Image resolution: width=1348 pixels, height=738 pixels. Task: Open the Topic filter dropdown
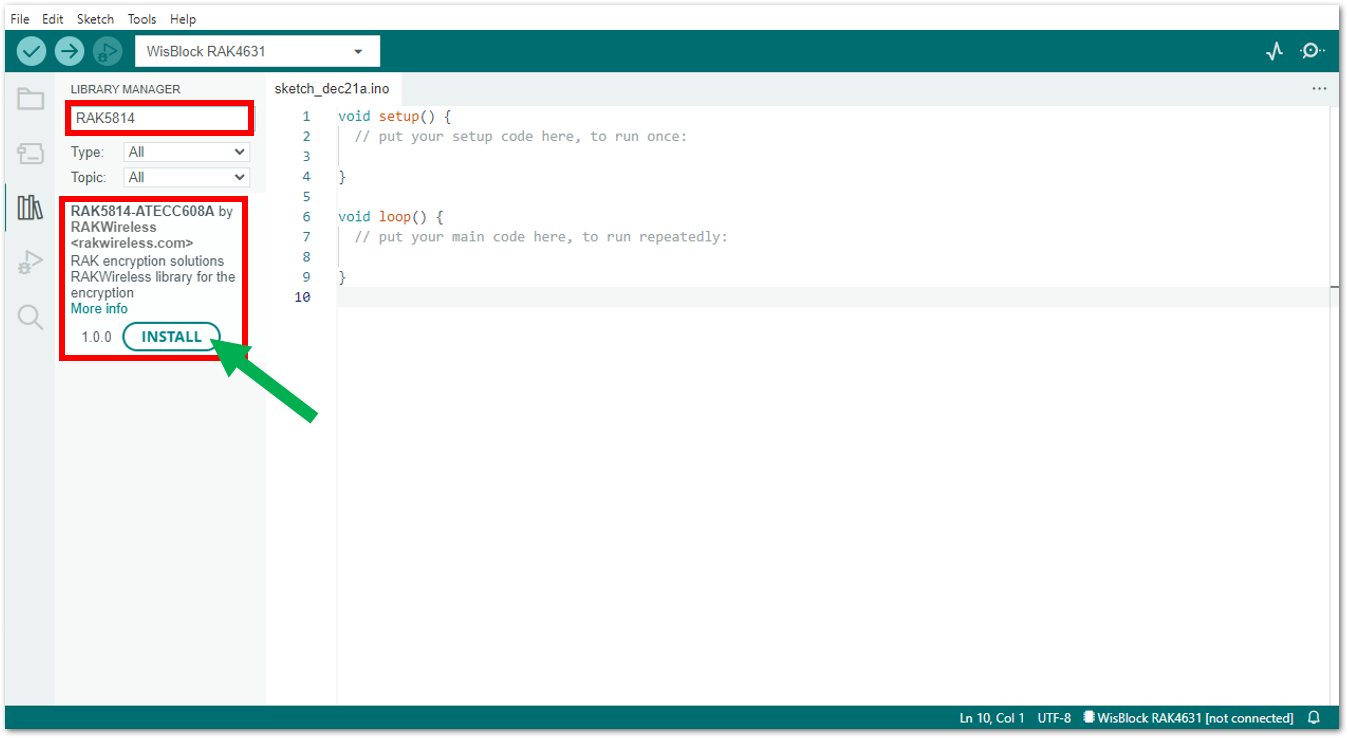click(187, 177)
